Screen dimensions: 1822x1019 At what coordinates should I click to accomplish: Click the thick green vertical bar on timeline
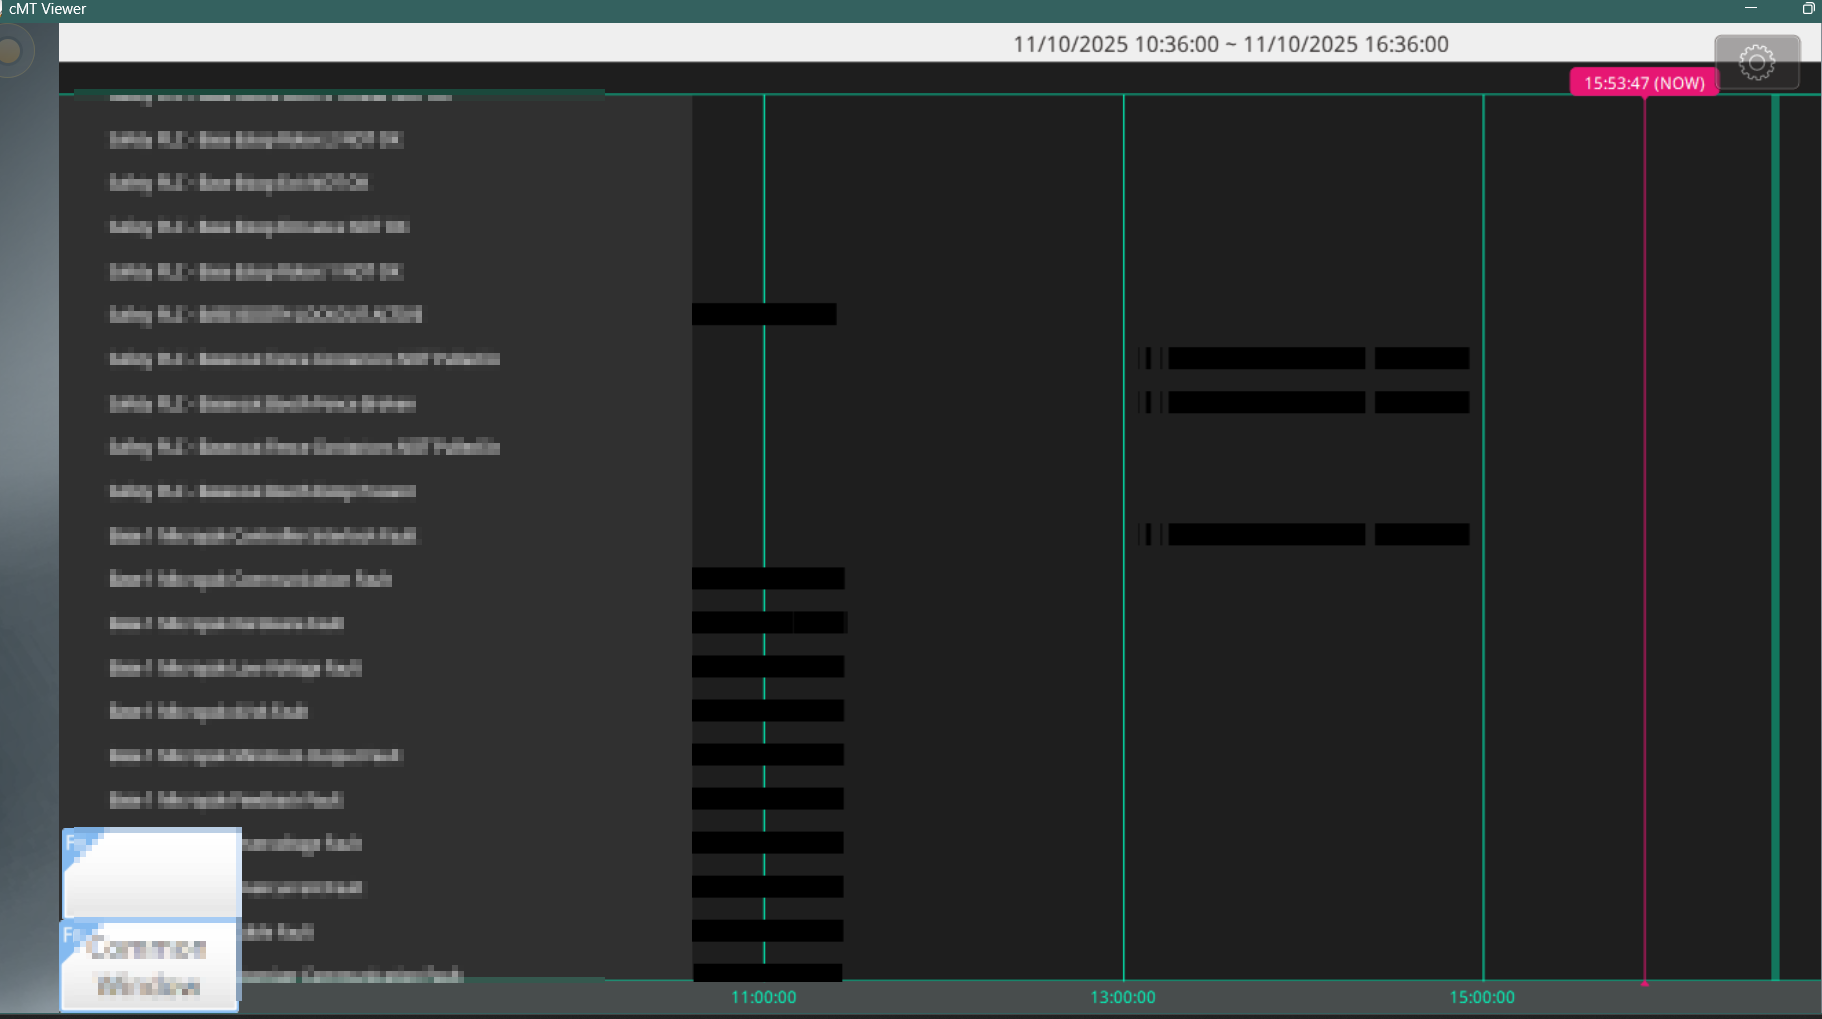pyautogui.click(x=1775, y=540)
